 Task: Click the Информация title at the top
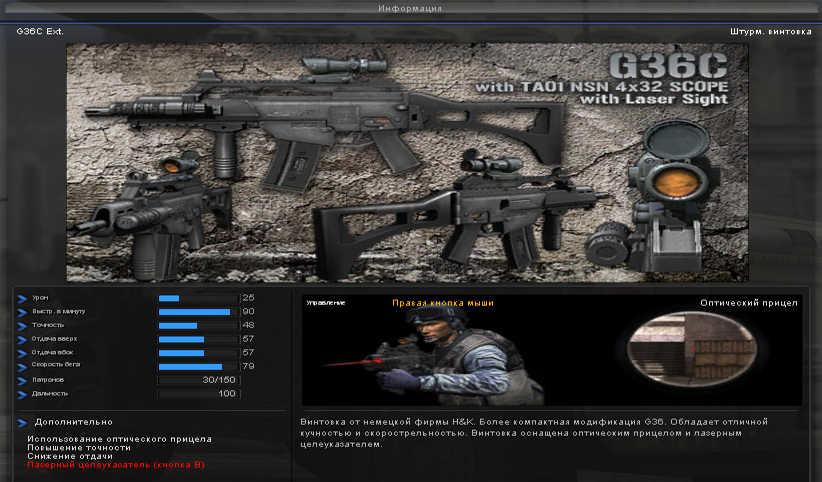(410, 8)
